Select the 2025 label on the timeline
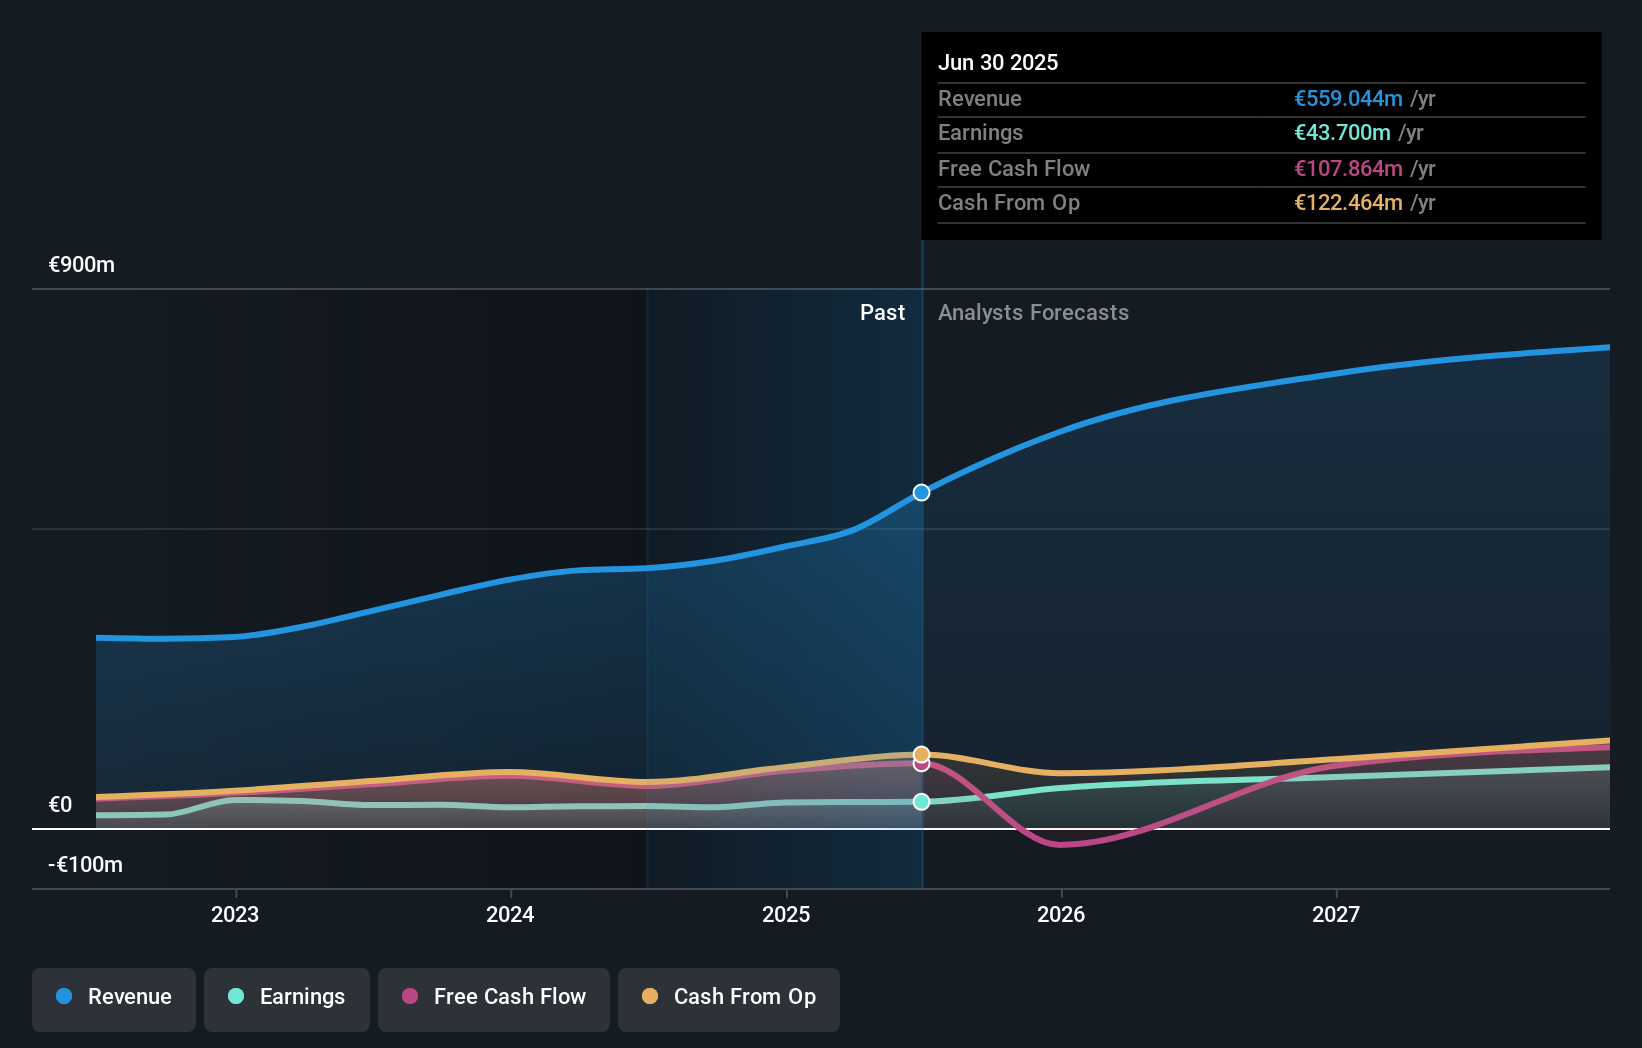Image resolution: width=1642 pixels, height=1048 pixels. (x=787, y=914)
